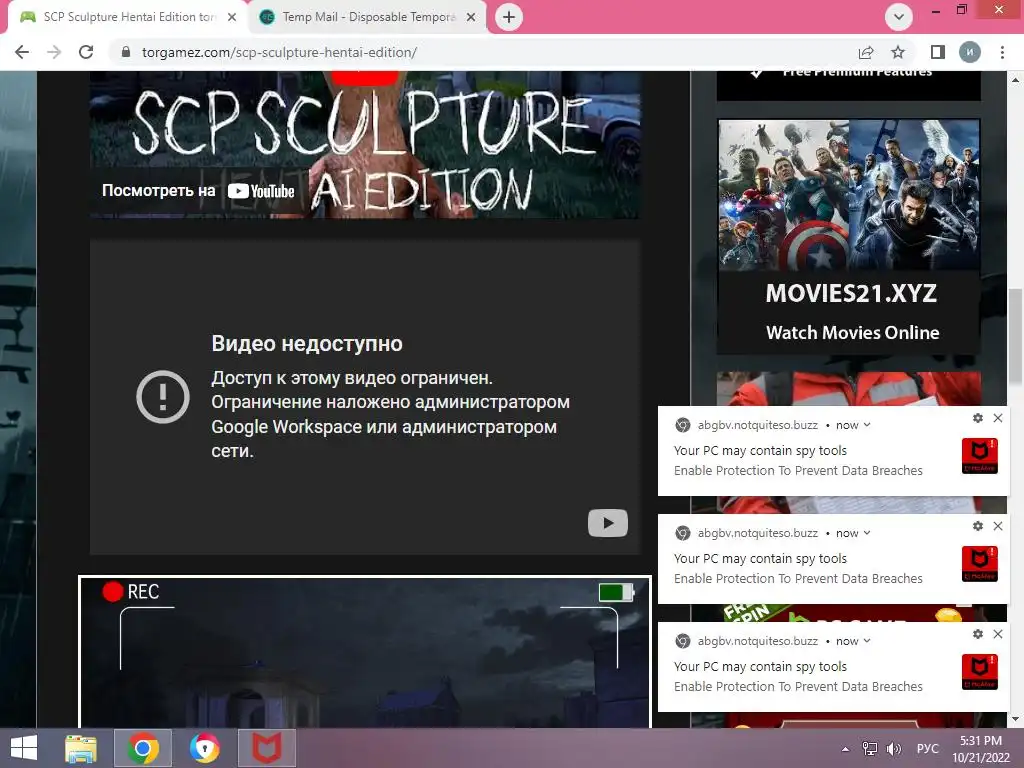Open second notification's settings gear
The height and width of the screenshot is (768, 1024).
tap(978, 526)
